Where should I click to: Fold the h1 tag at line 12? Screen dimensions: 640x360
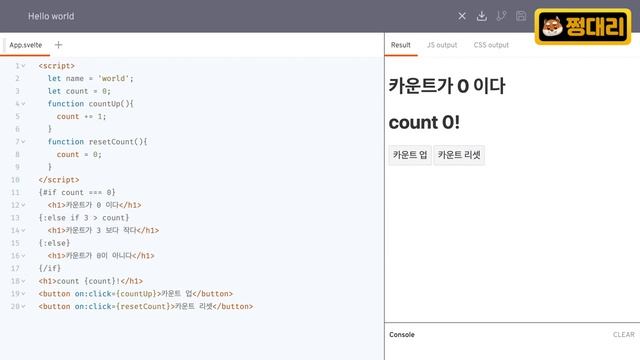point(24,205)
